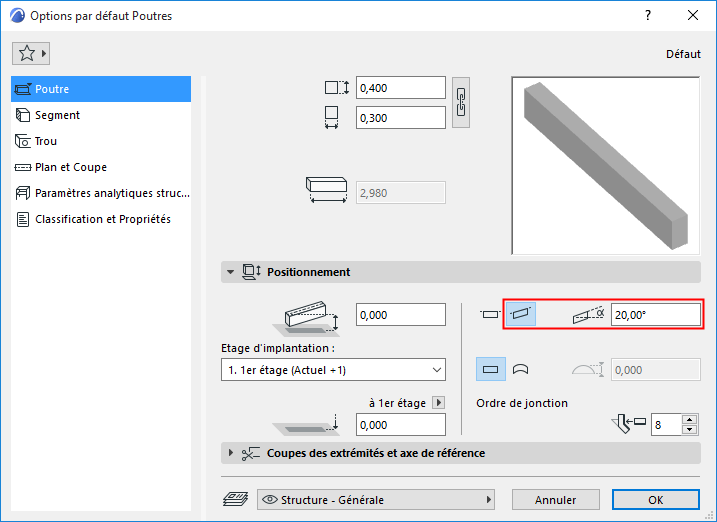Toggle the chain link for beam dimensions
Screen dimensions: 717x522
click(461, 102)
